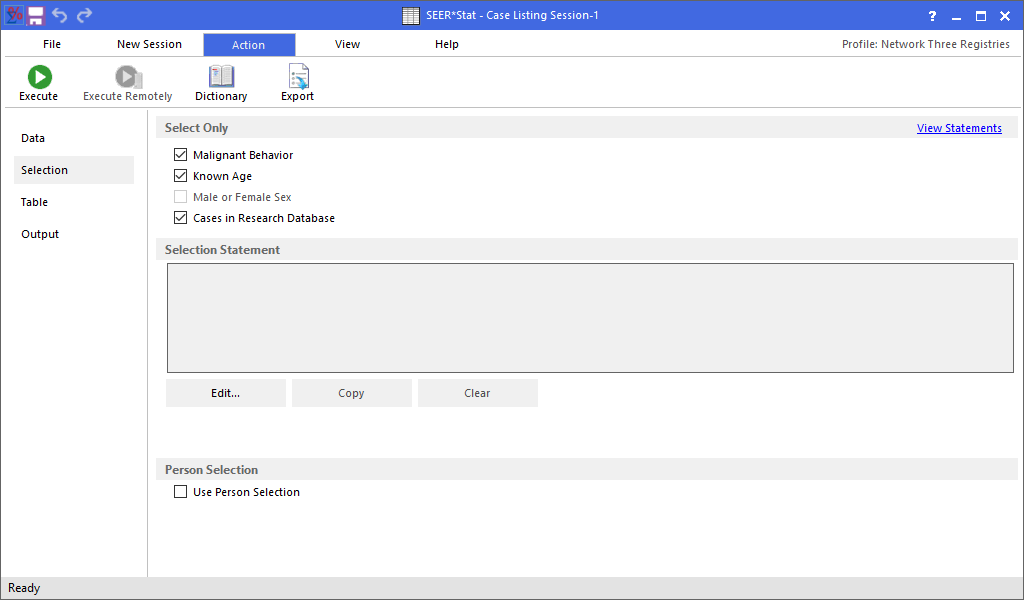Screen dimensions: 1024x600
Task: Click the help question mark icon
Action: tap(932, 15)
